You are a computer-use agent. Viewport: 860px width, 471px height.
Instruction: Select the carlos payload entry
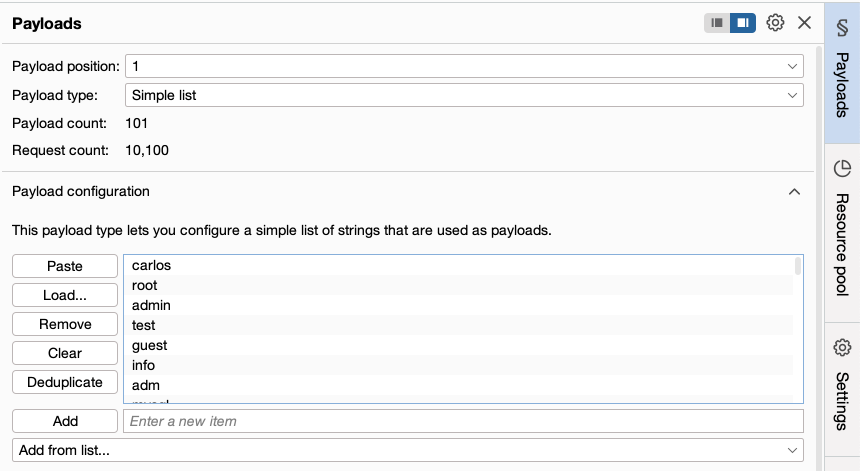(459, 265)
